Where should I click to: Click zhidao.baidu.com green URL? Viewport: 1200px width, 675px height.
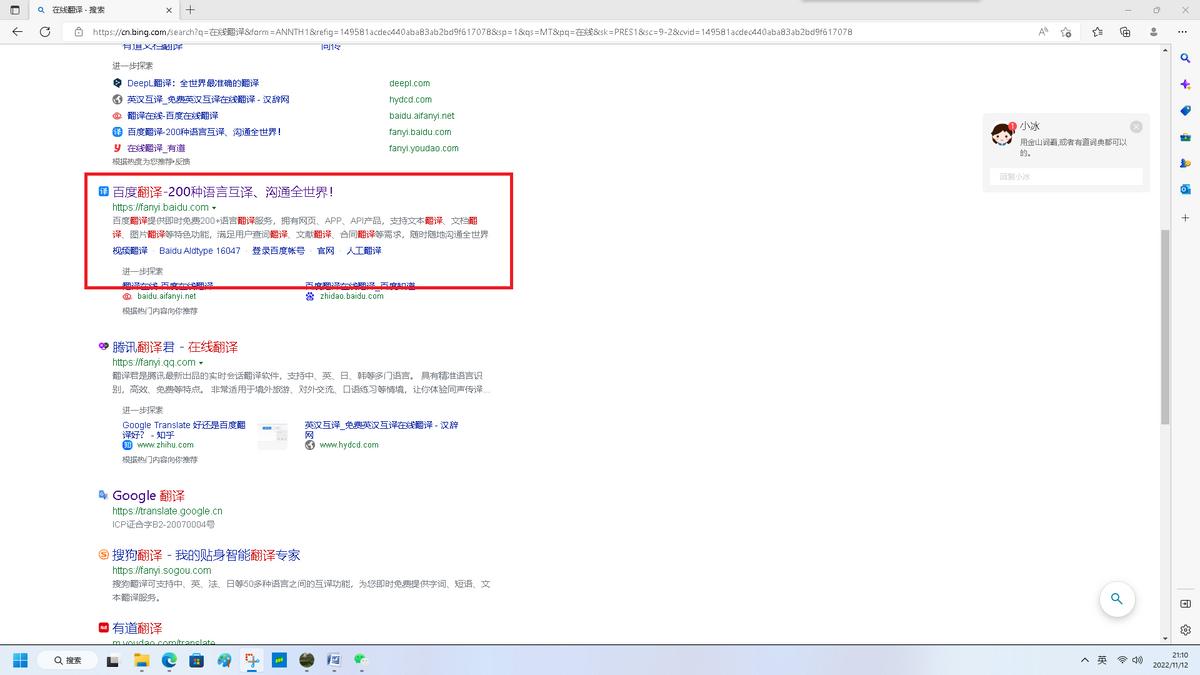pyautogui.click(x=351, y=296)
